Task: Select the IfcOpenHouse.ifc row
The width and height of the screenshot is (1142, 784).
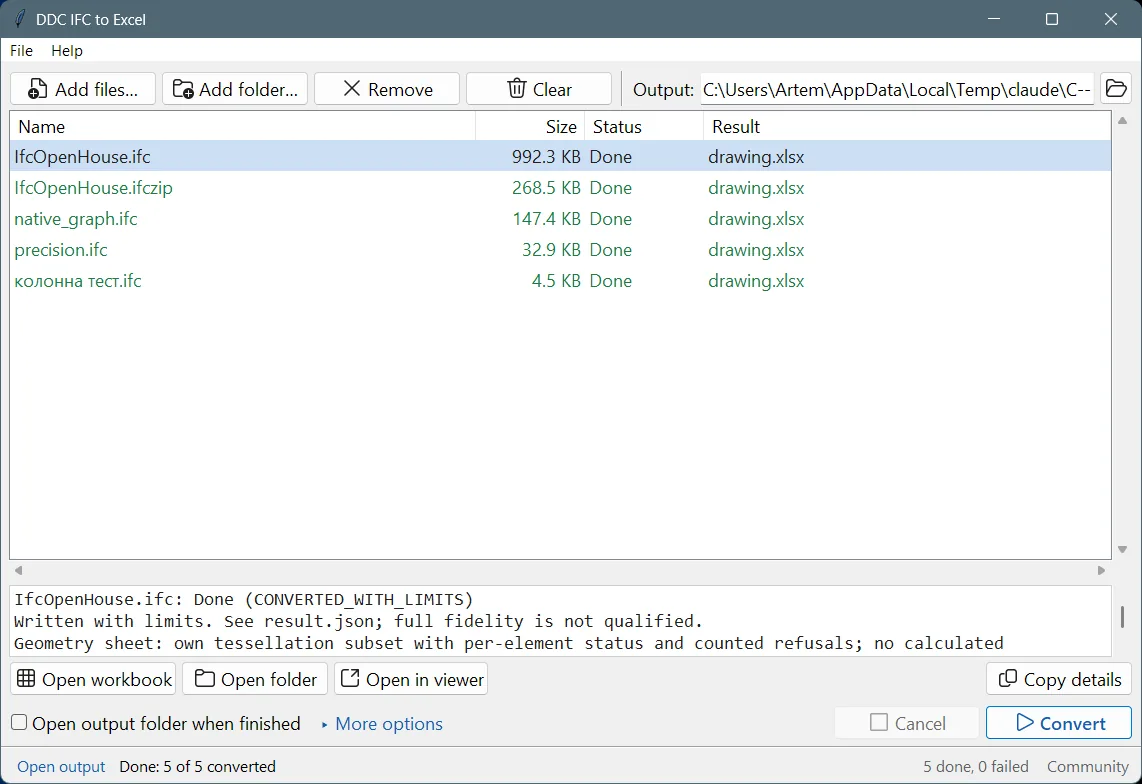Action: 560,157
